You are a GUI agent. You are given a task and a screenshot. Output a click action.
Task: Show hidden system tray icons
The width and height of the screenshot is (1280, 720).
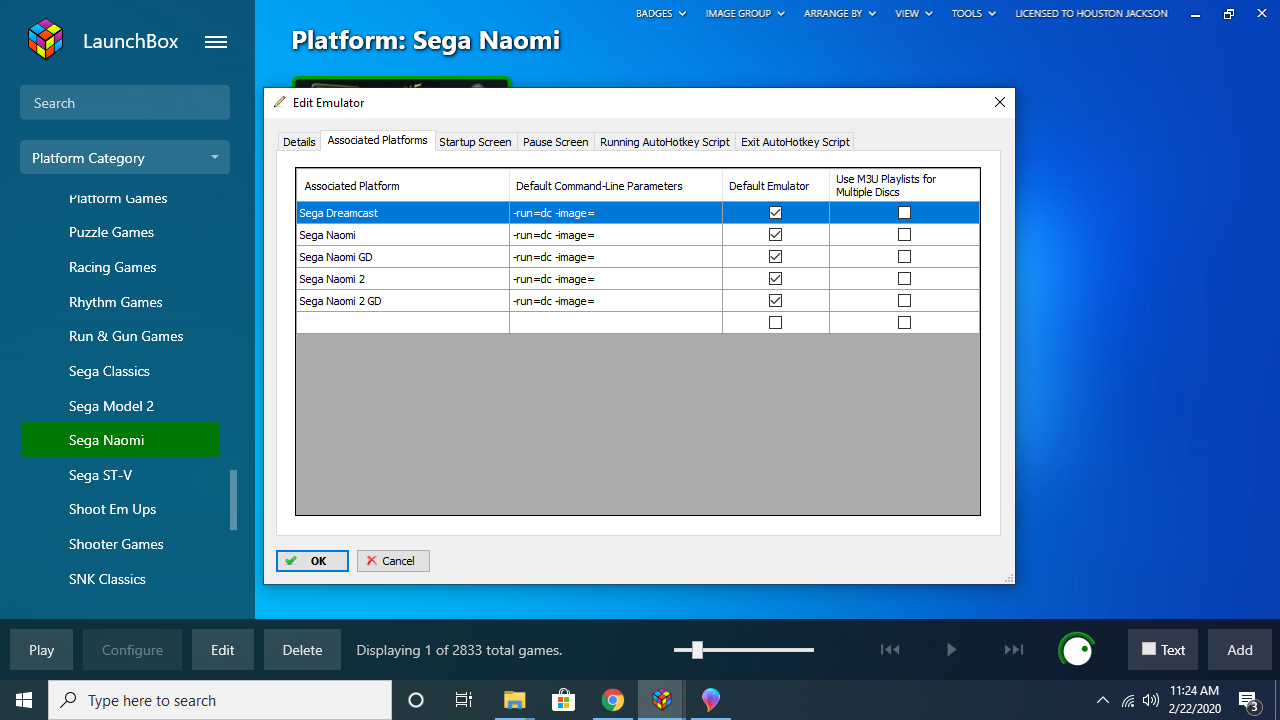coord(1103,700)
